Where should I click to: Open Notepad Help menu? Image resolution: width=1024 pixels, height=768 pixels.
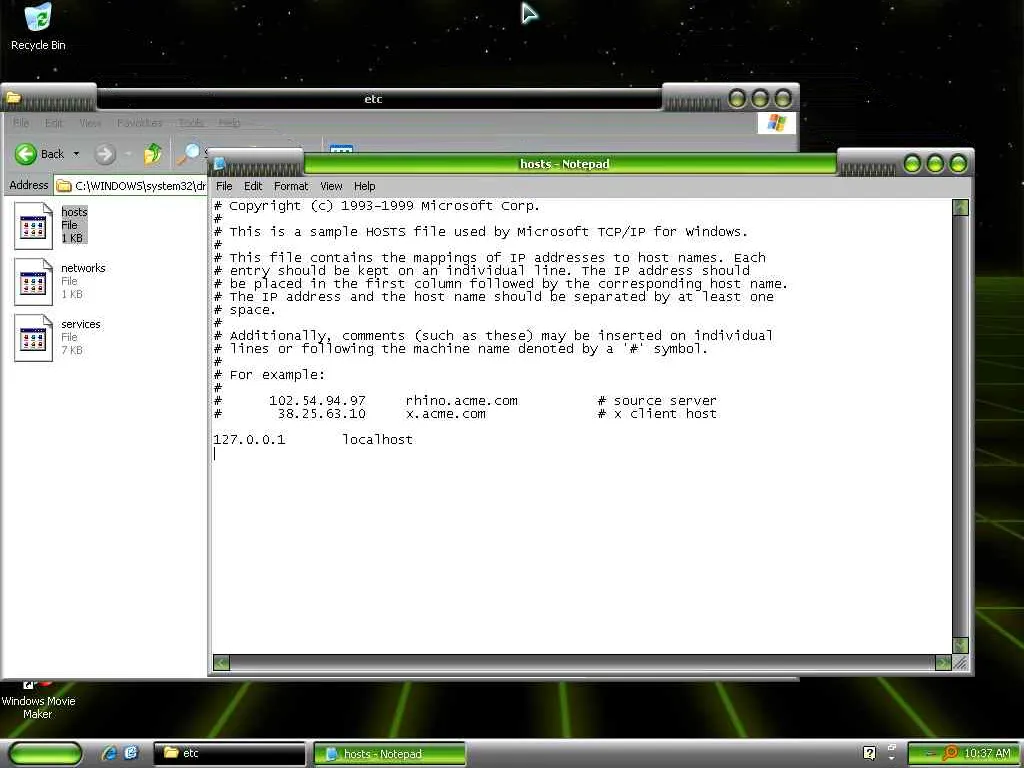364,186
